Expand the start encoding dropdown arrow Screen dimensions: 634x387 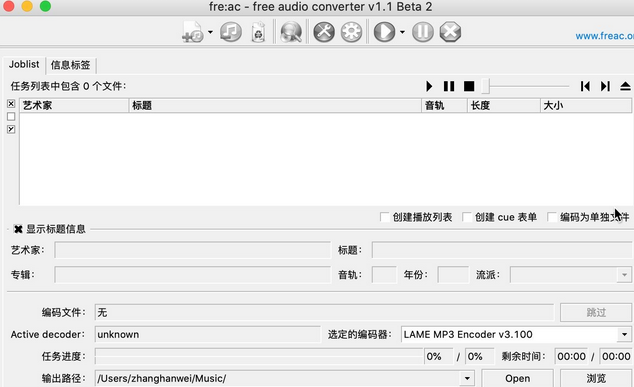(x=402, y=32)
